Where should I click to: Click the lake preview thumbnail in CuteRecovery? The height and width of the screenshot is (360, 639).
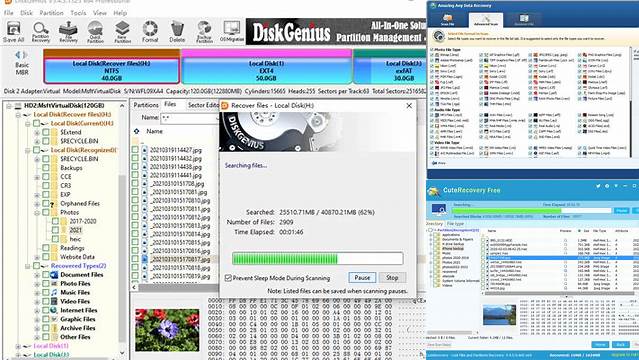pyautogui.click(x=499, y=314)
